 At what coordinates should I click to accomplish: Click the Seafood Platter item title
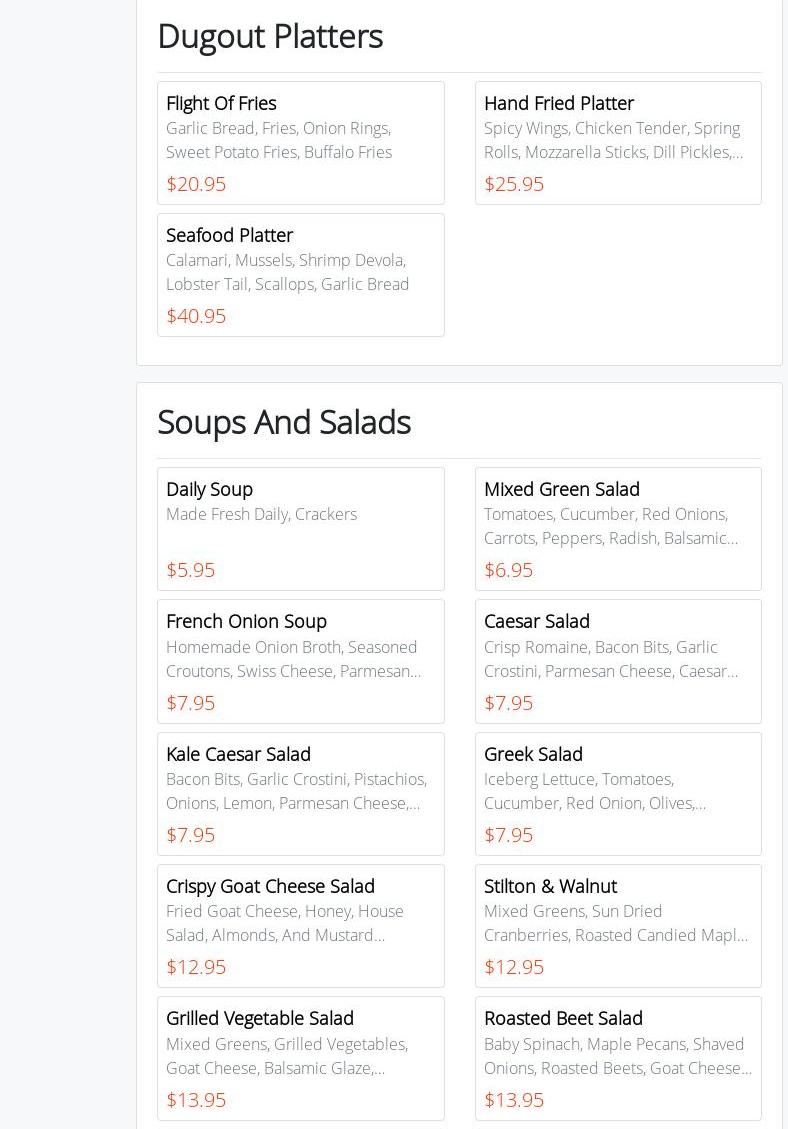coord(229,235)
